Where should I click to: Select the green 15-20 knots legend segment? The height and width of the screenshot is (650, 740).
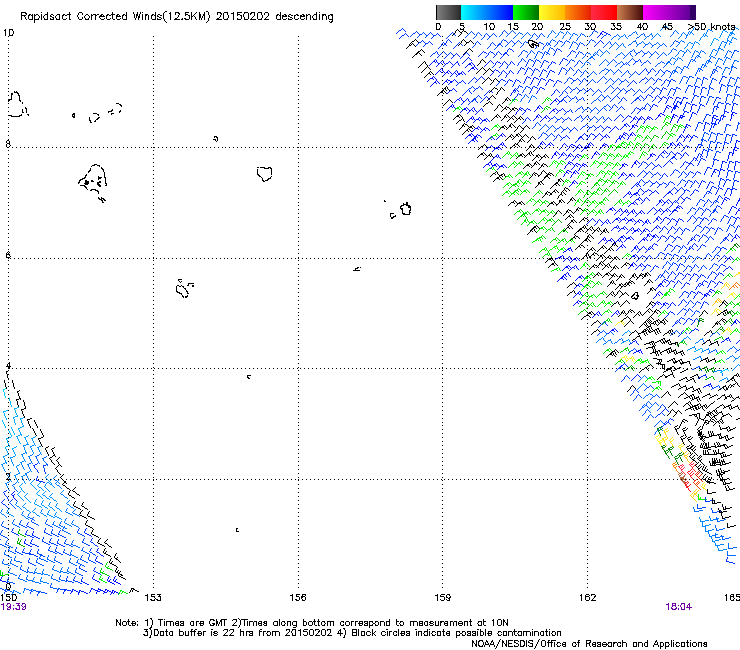pyautogui.click(x=526, y=12)
